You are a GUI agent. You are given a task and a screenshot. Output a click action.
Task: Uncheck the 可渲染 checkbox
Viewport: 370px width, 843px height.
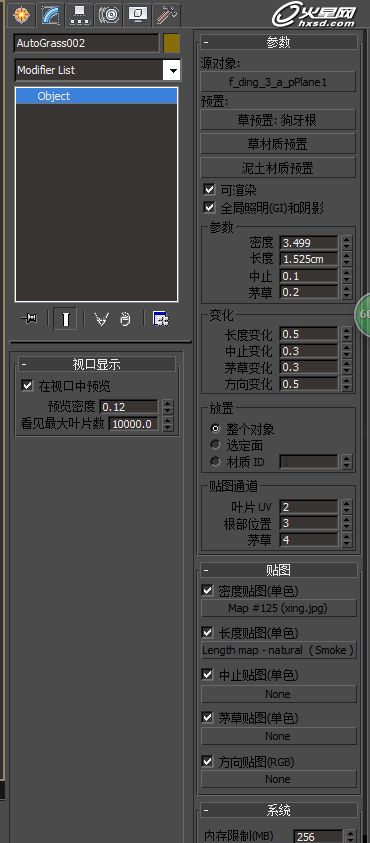[x=209, y=189]
